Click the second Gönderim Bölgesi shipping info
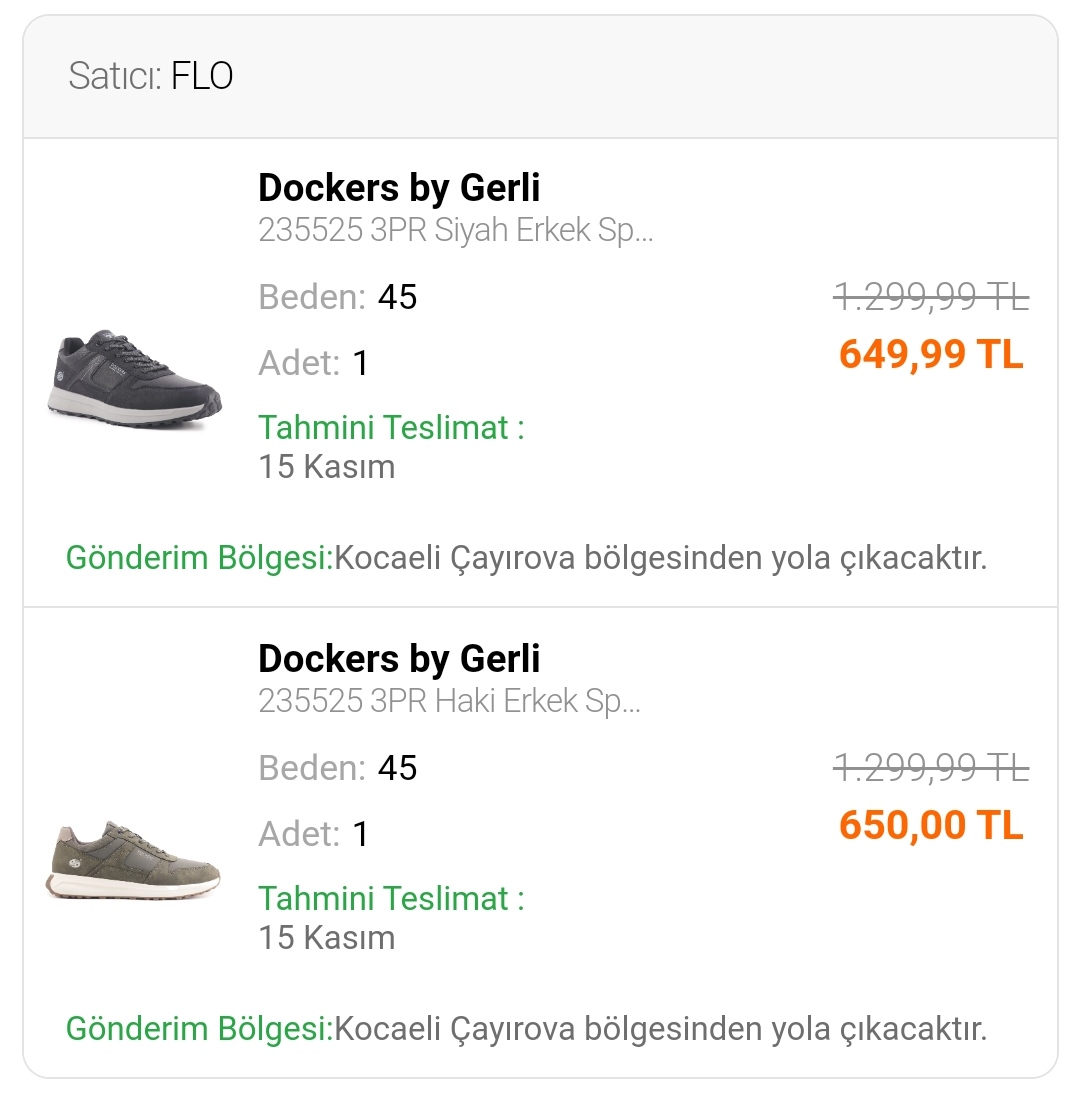 pos(526,1029)
